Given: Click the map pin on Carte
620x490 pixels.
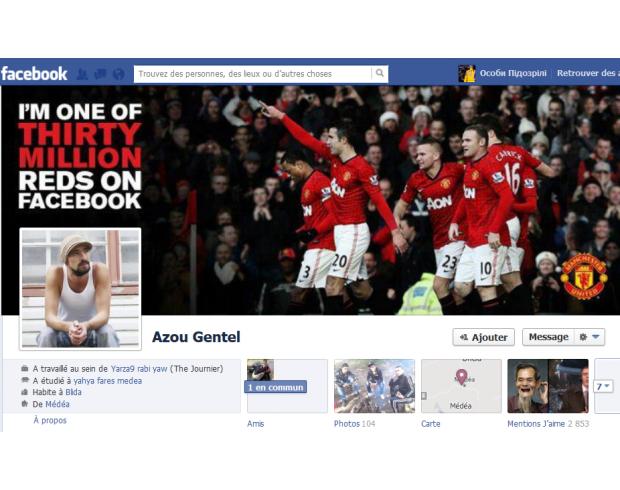Looking at the screenshot, I should click(x=461, y=376).
